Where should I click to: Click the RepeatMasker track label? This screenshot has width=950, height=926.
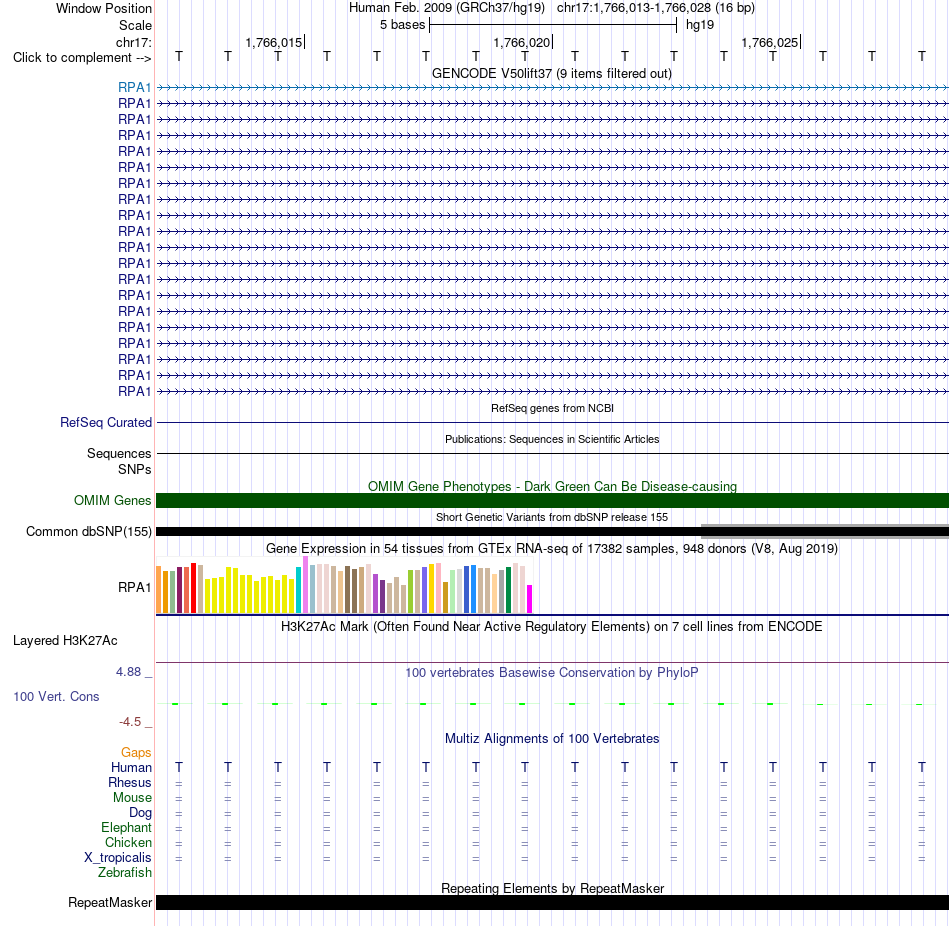coord(110,903)
